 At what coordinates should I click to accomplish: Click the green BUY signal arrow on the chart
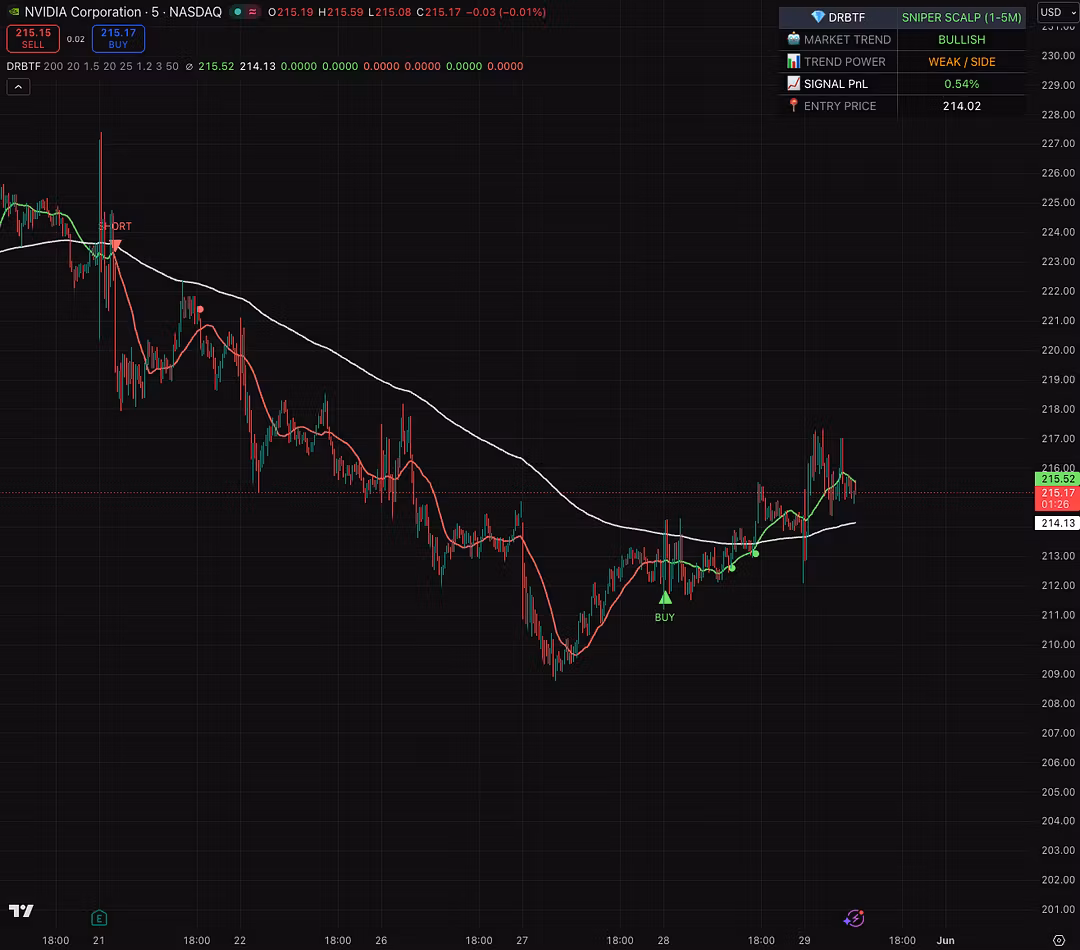tap(665, 598)
